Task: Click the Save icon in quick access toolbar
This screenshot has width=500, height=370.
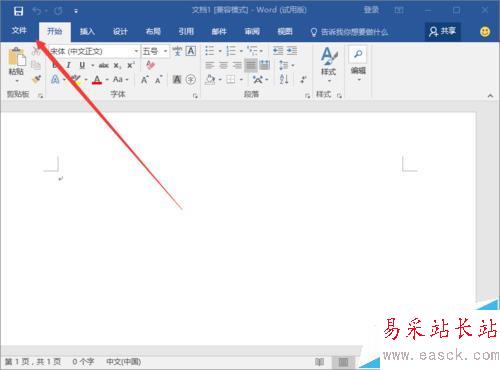Action: [x=18, y=11]
